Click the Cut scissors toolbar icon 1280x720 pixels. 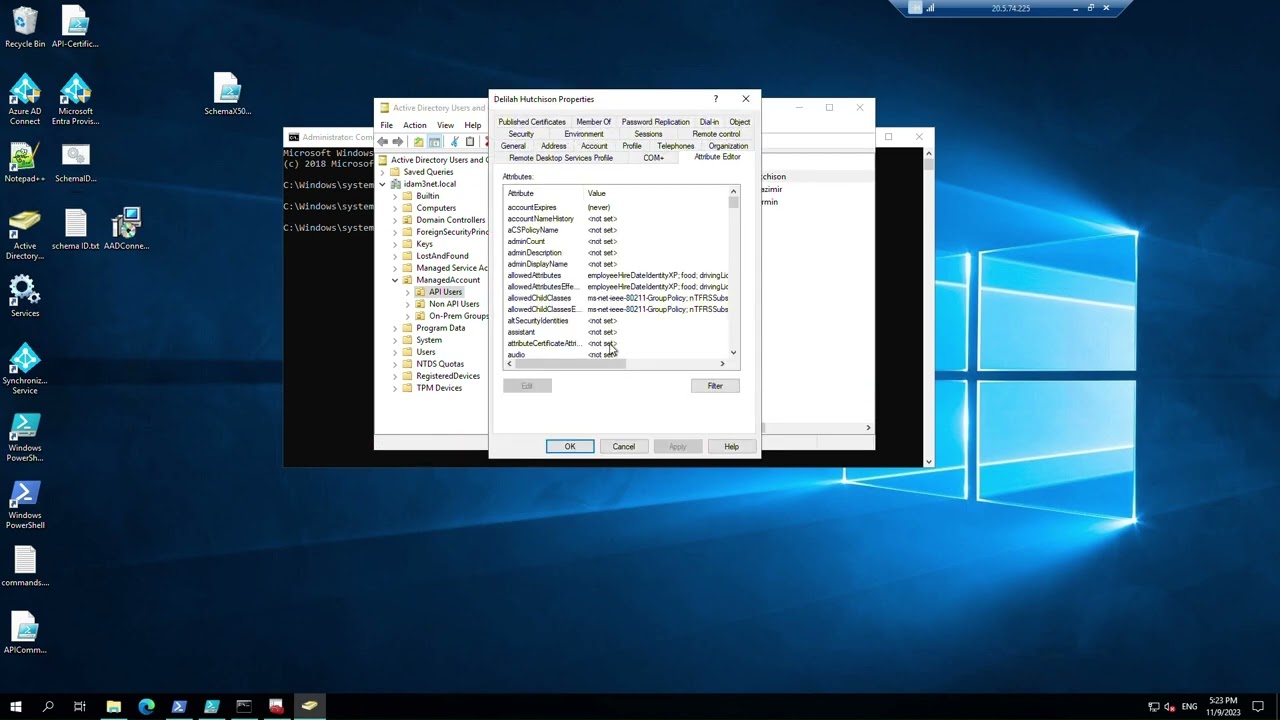[x=454, y=142]
